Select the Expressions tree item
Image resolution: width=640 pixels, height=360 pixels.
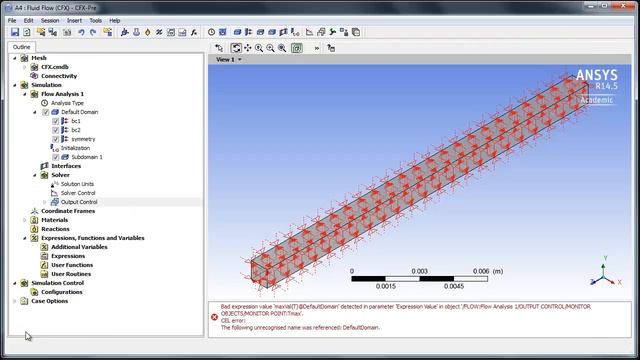68,256
